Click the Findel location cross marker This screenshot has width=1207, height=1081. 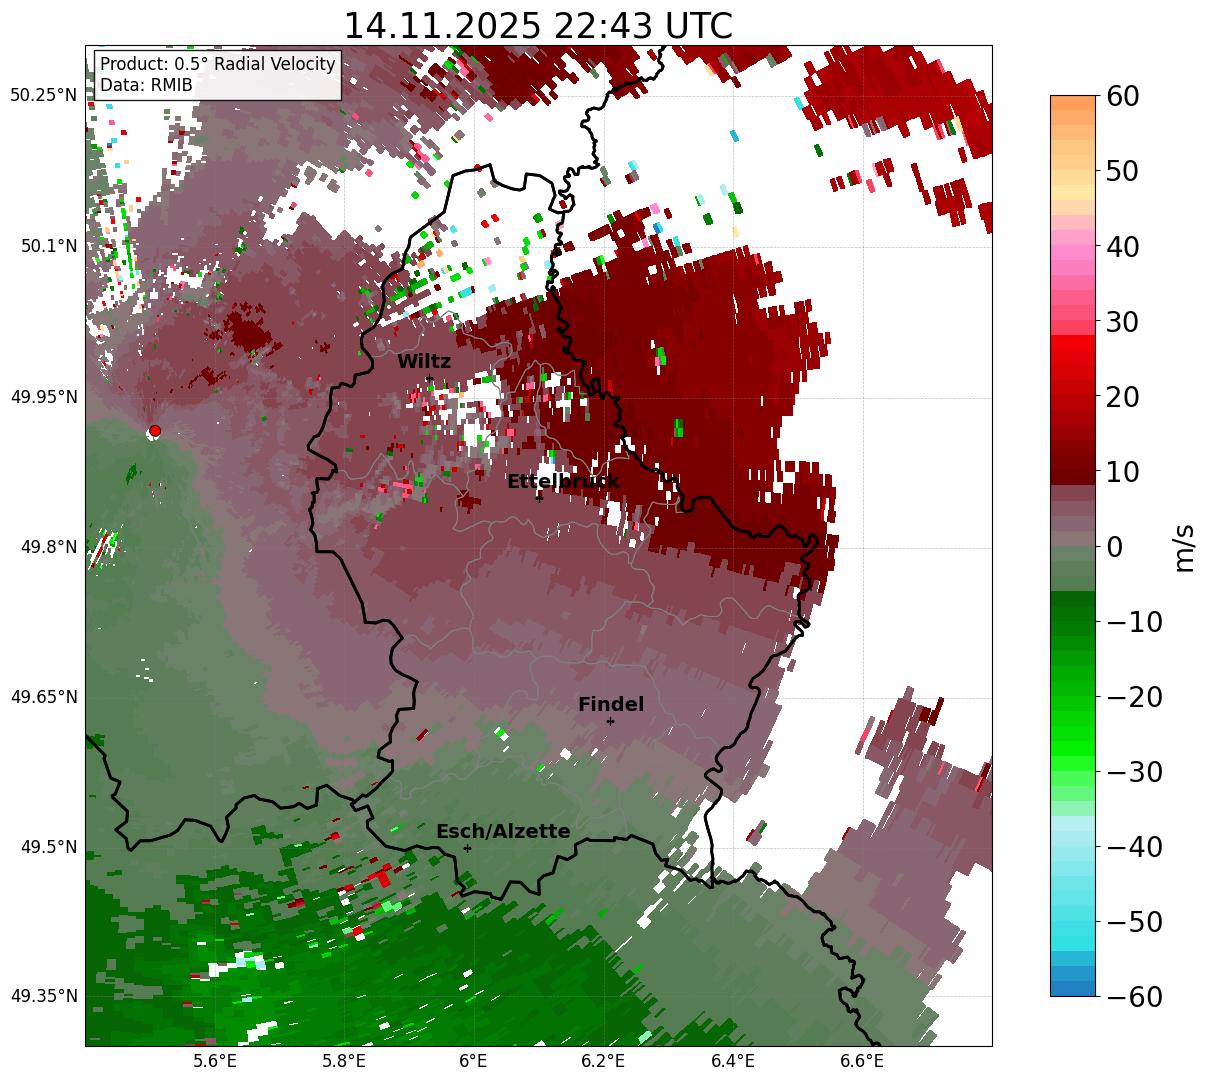click(610, 721)
